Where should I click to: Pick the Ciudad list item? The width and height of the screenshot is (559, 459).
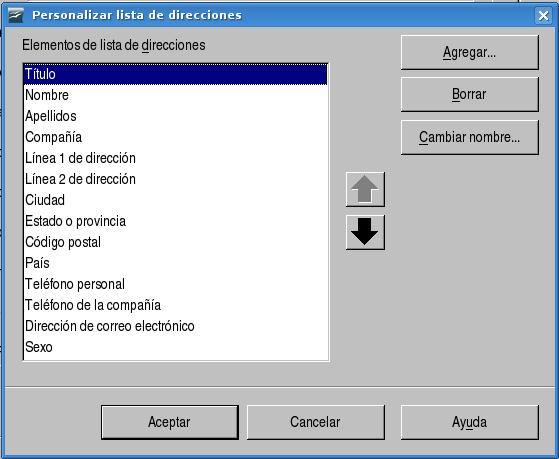click(x=175, y=200)
